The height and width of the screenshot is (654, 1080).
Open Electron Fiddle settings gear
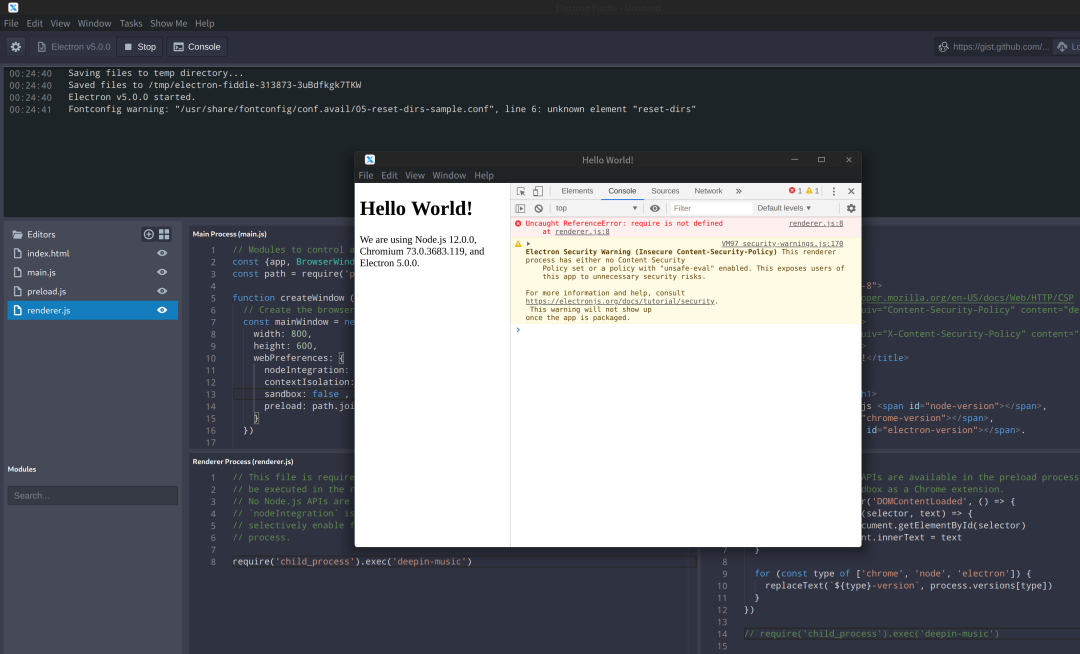15,46
